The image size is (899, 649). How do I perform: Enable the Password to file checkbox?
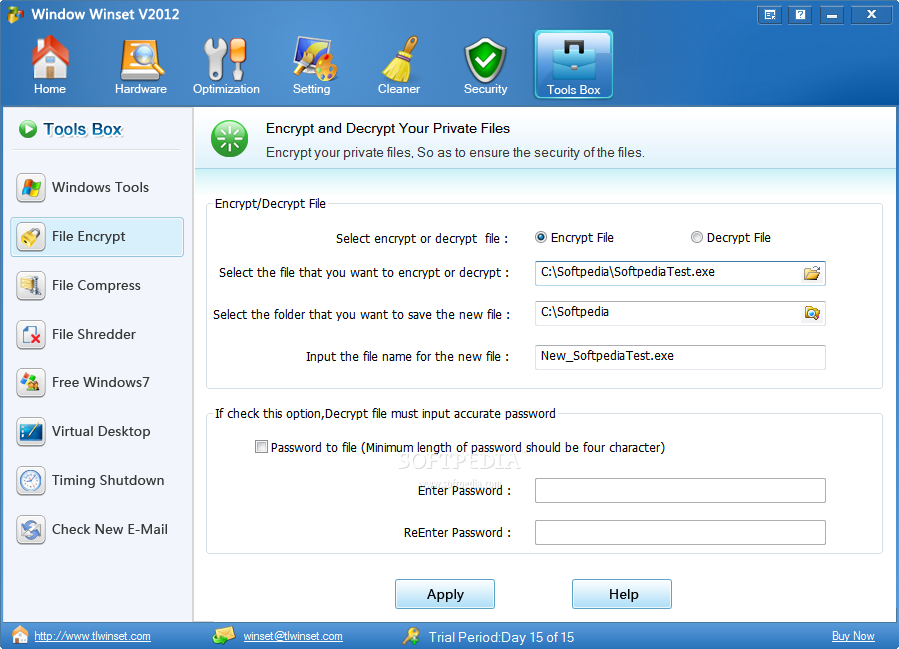coord(261,447)
